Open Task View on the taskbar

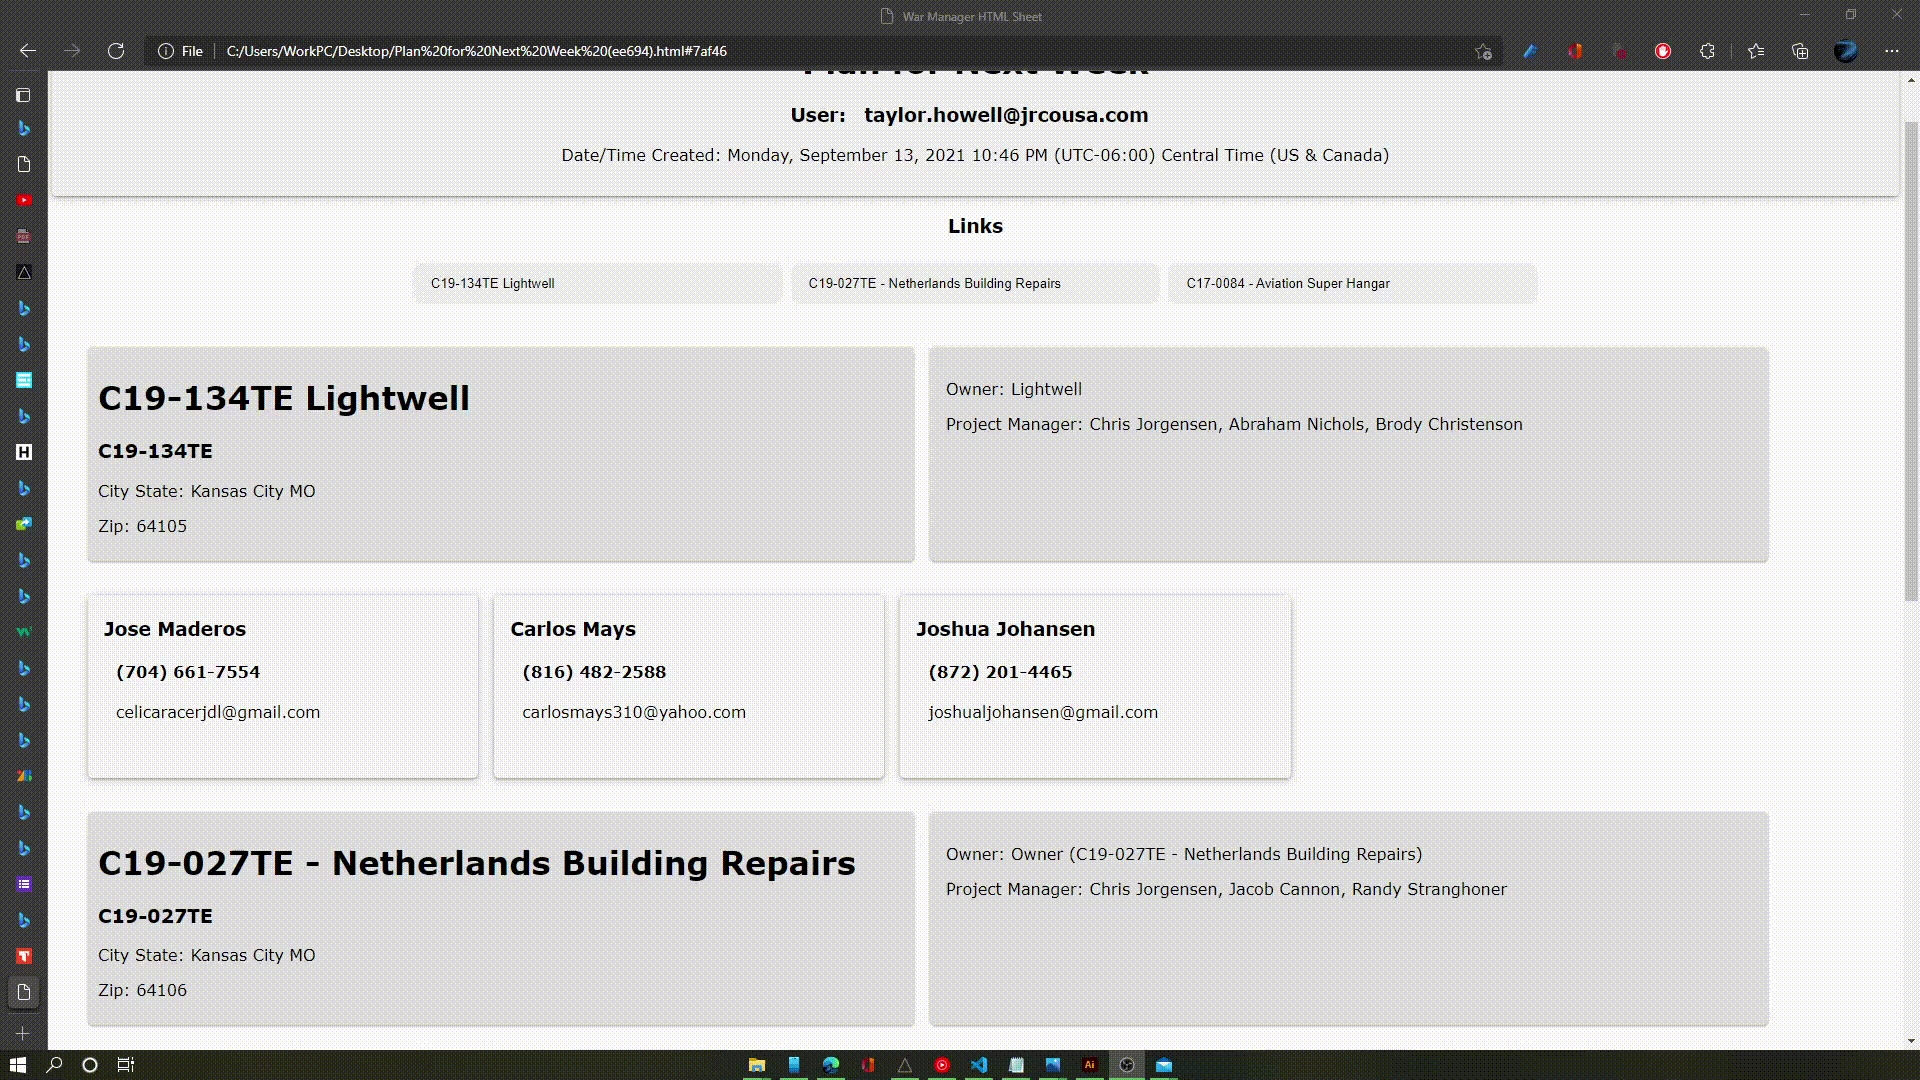pyautogui.click(x=126, y=1065)
